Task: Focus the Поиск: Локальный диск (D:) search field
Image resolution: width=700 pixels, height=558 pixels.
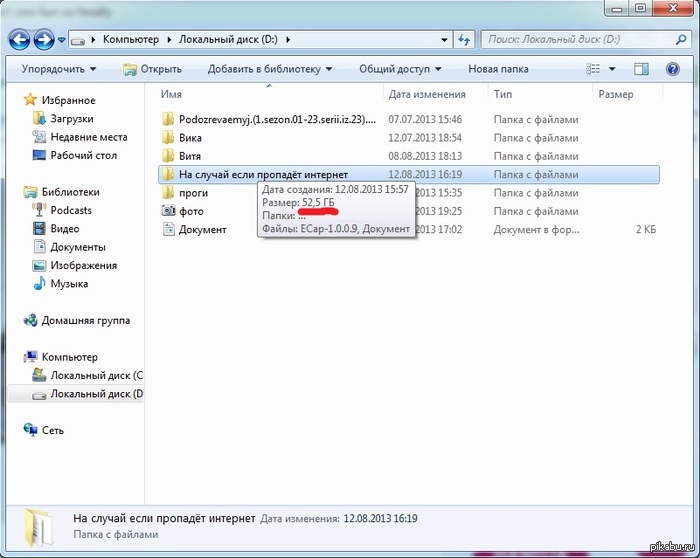Action: (579, 40)
